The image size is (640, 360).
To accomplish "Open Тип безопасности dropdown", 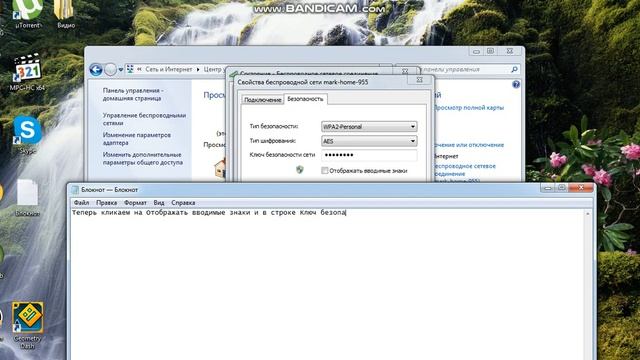I will click(x=369, y=127).
